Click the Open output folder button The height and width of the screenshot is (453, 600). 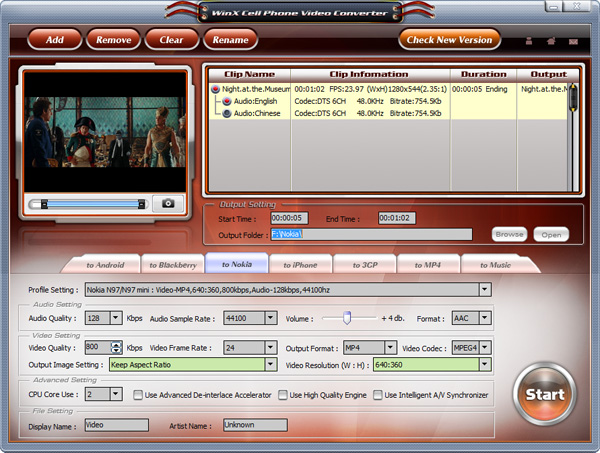(x=551, y=235)
